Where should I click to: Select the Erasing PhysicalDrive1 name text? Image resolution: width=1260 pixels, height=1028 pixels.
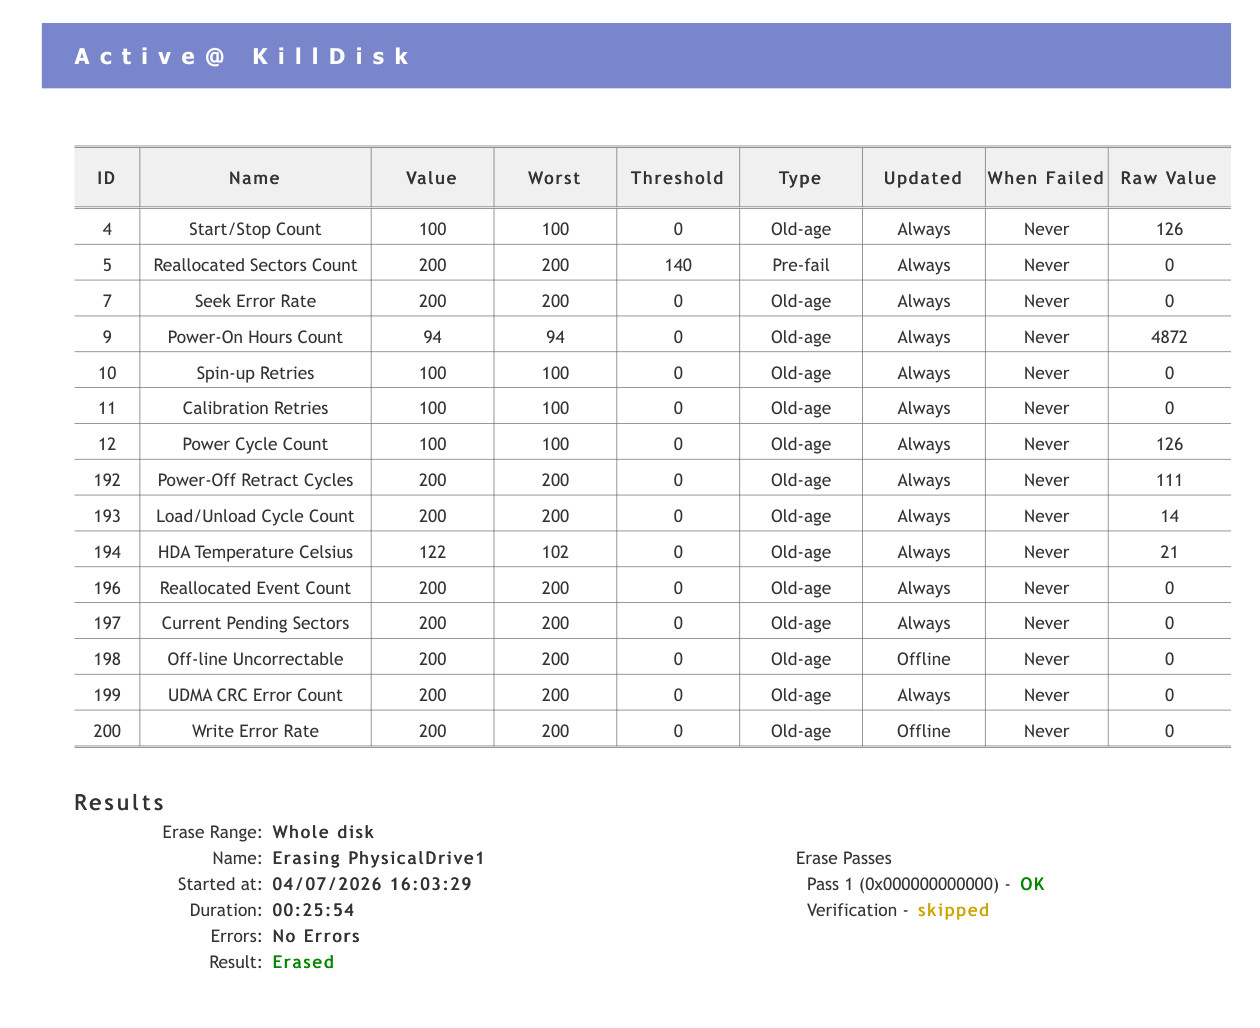(378, 858)
